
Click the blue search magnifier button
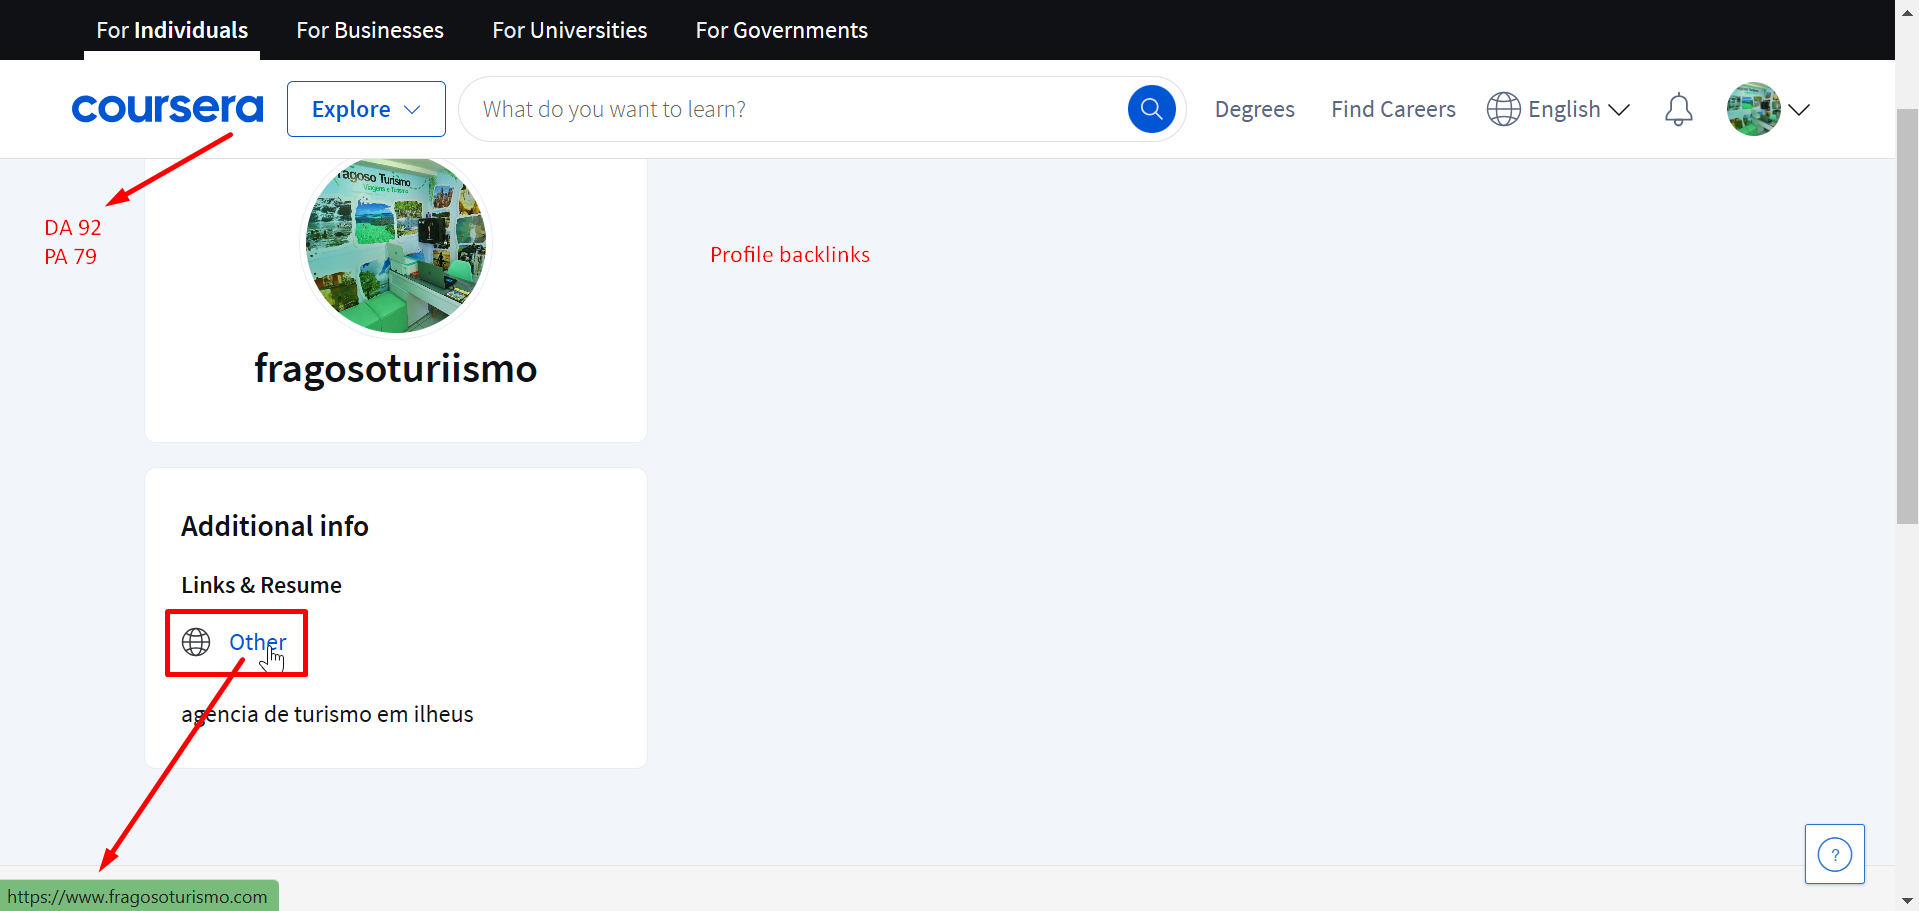(1151, 109)
